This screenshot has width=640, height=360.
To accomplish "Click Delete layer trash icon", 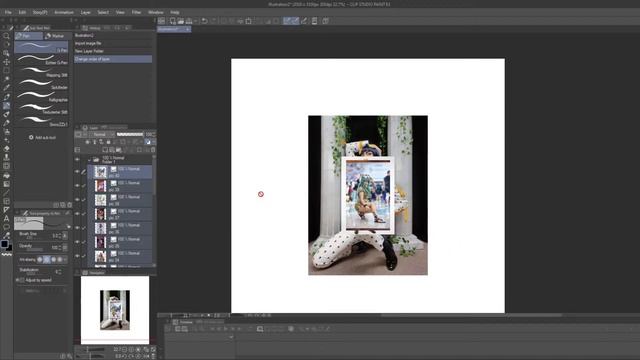I will point(153,150).
